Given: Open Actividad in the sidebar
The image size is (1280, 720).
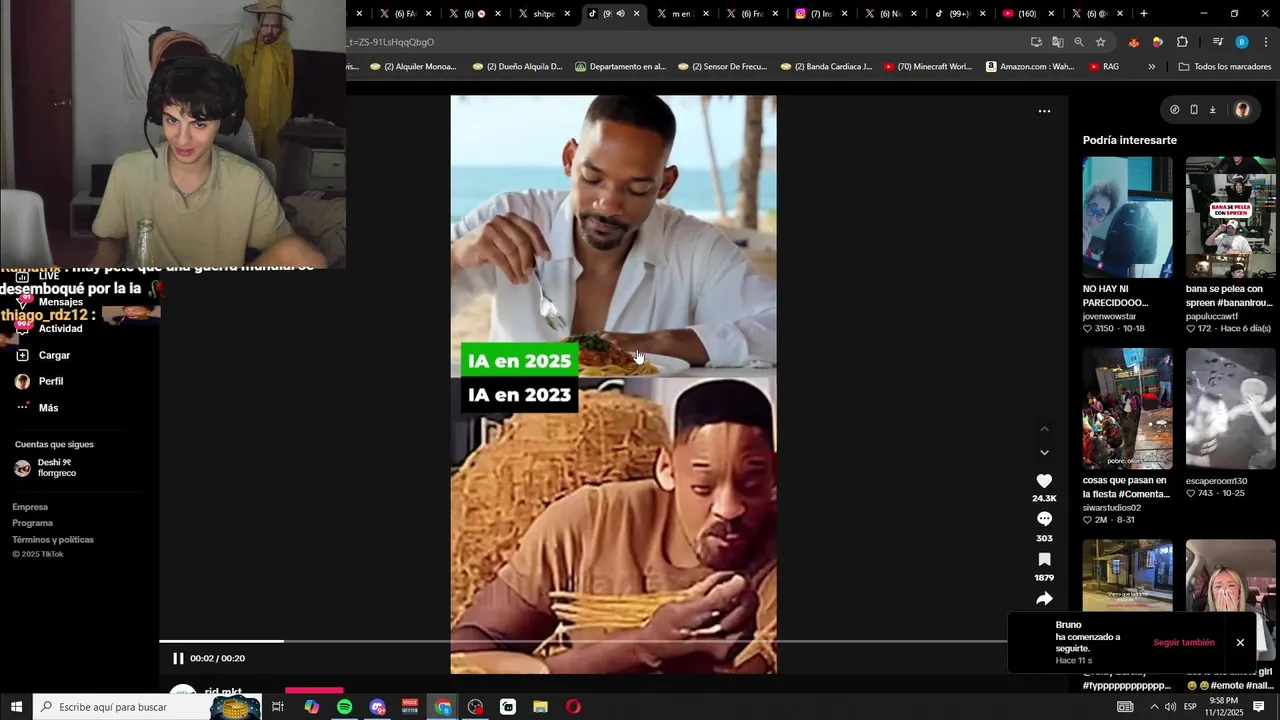Looking at the screenshot, I should point(48,328).
